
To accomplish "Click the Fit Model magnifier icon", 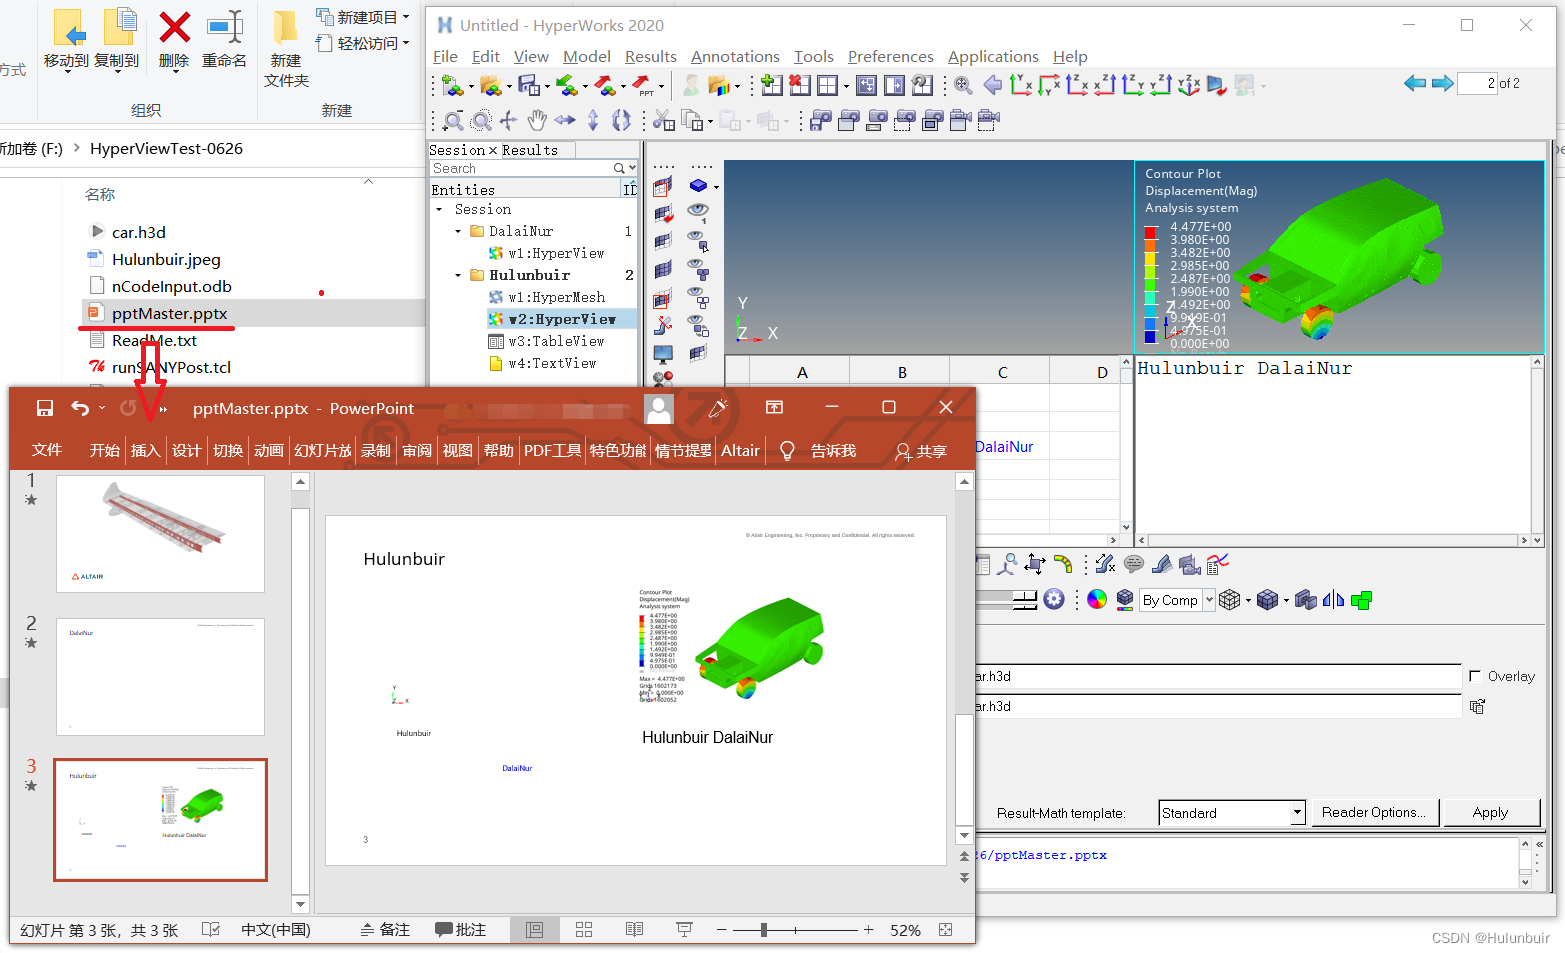I will (963, 86).
